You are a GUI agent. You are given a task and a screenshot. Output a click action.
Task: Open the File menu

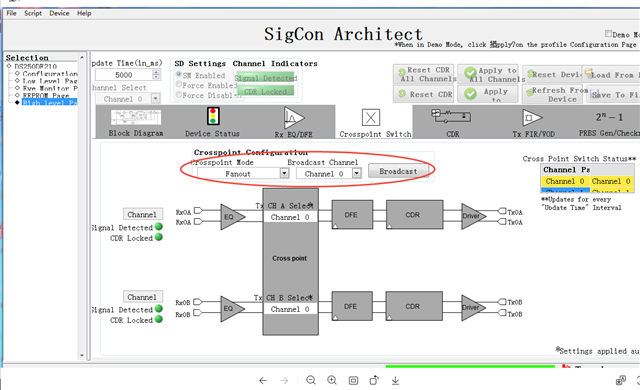point(11,13)
